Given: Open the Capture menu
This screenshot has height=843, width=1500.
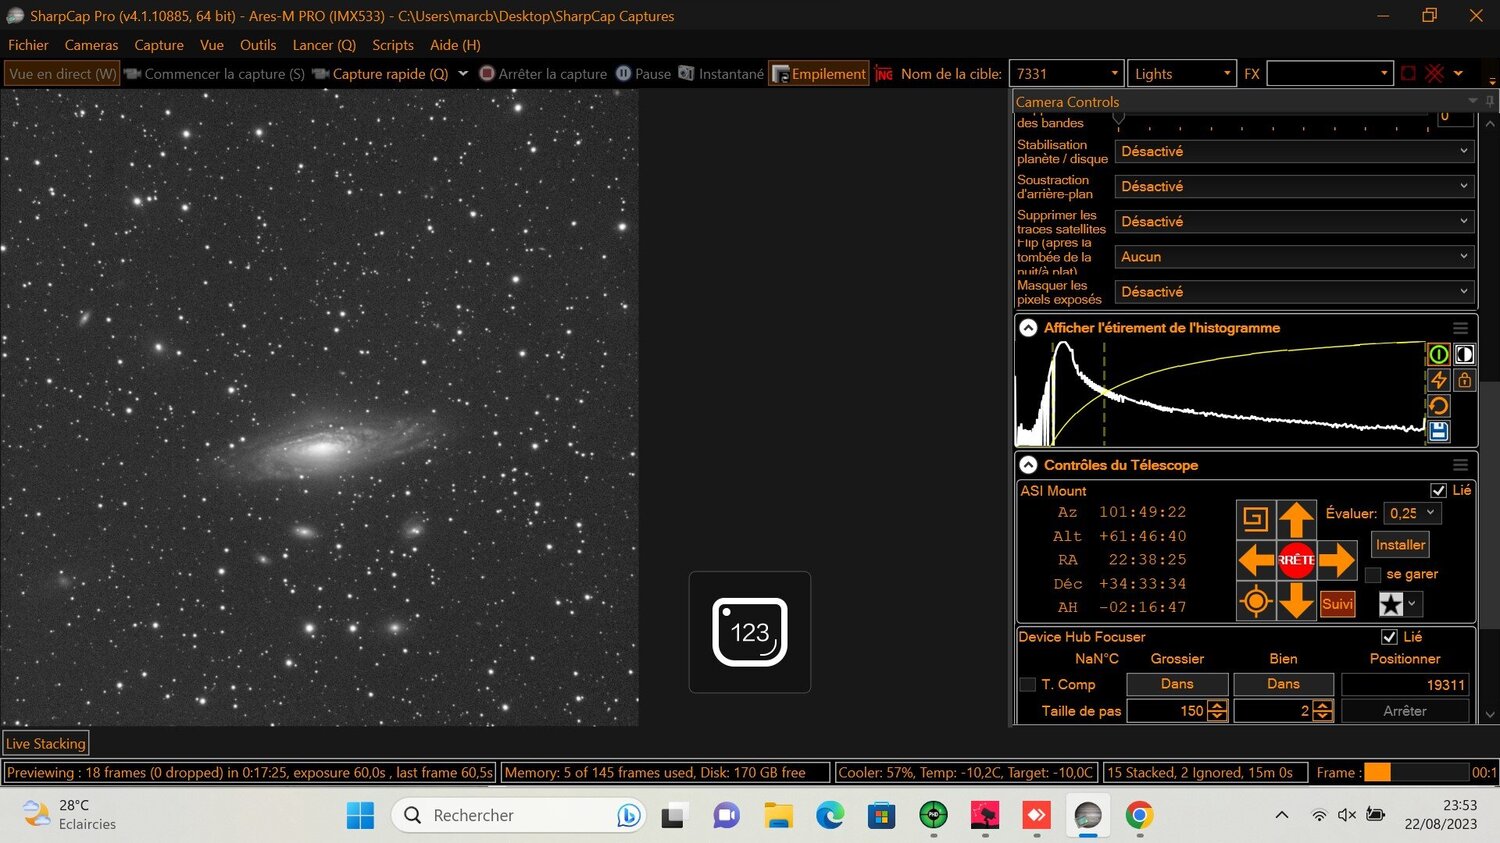Looking at the screenshot, I should (x=159, y=45).
